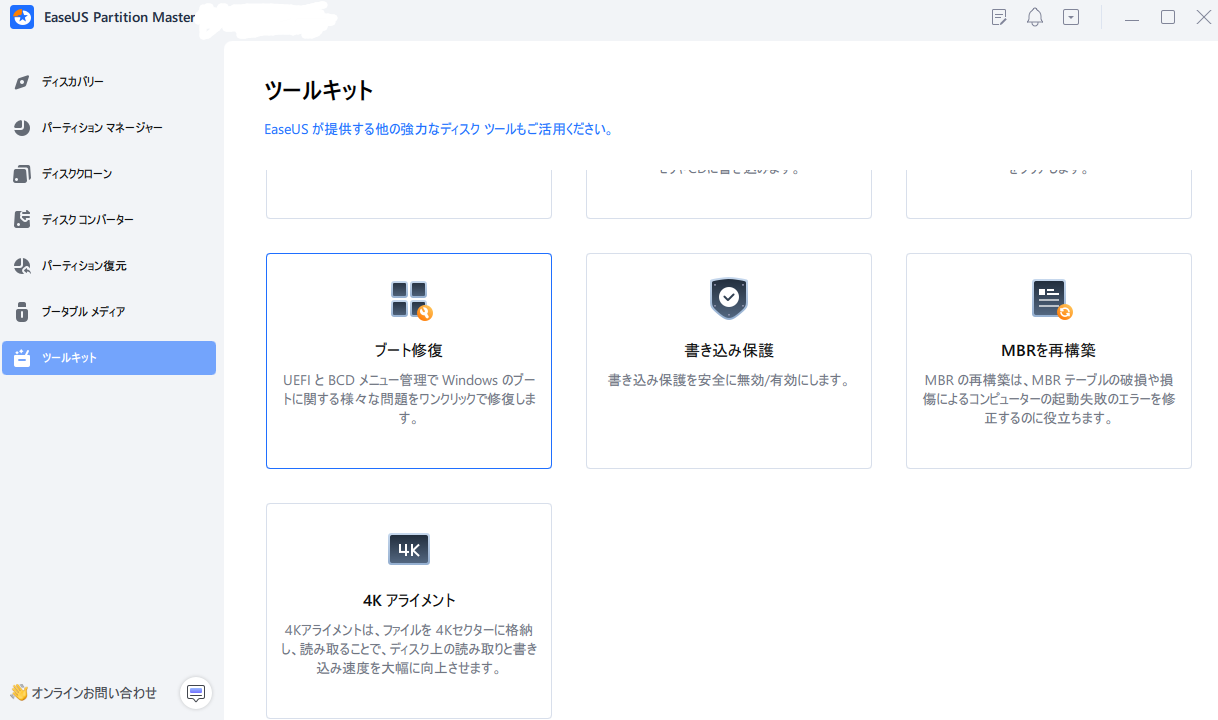Click the Boot Repair card
This screenshot has height=720, width=1218.
(408, 360)
